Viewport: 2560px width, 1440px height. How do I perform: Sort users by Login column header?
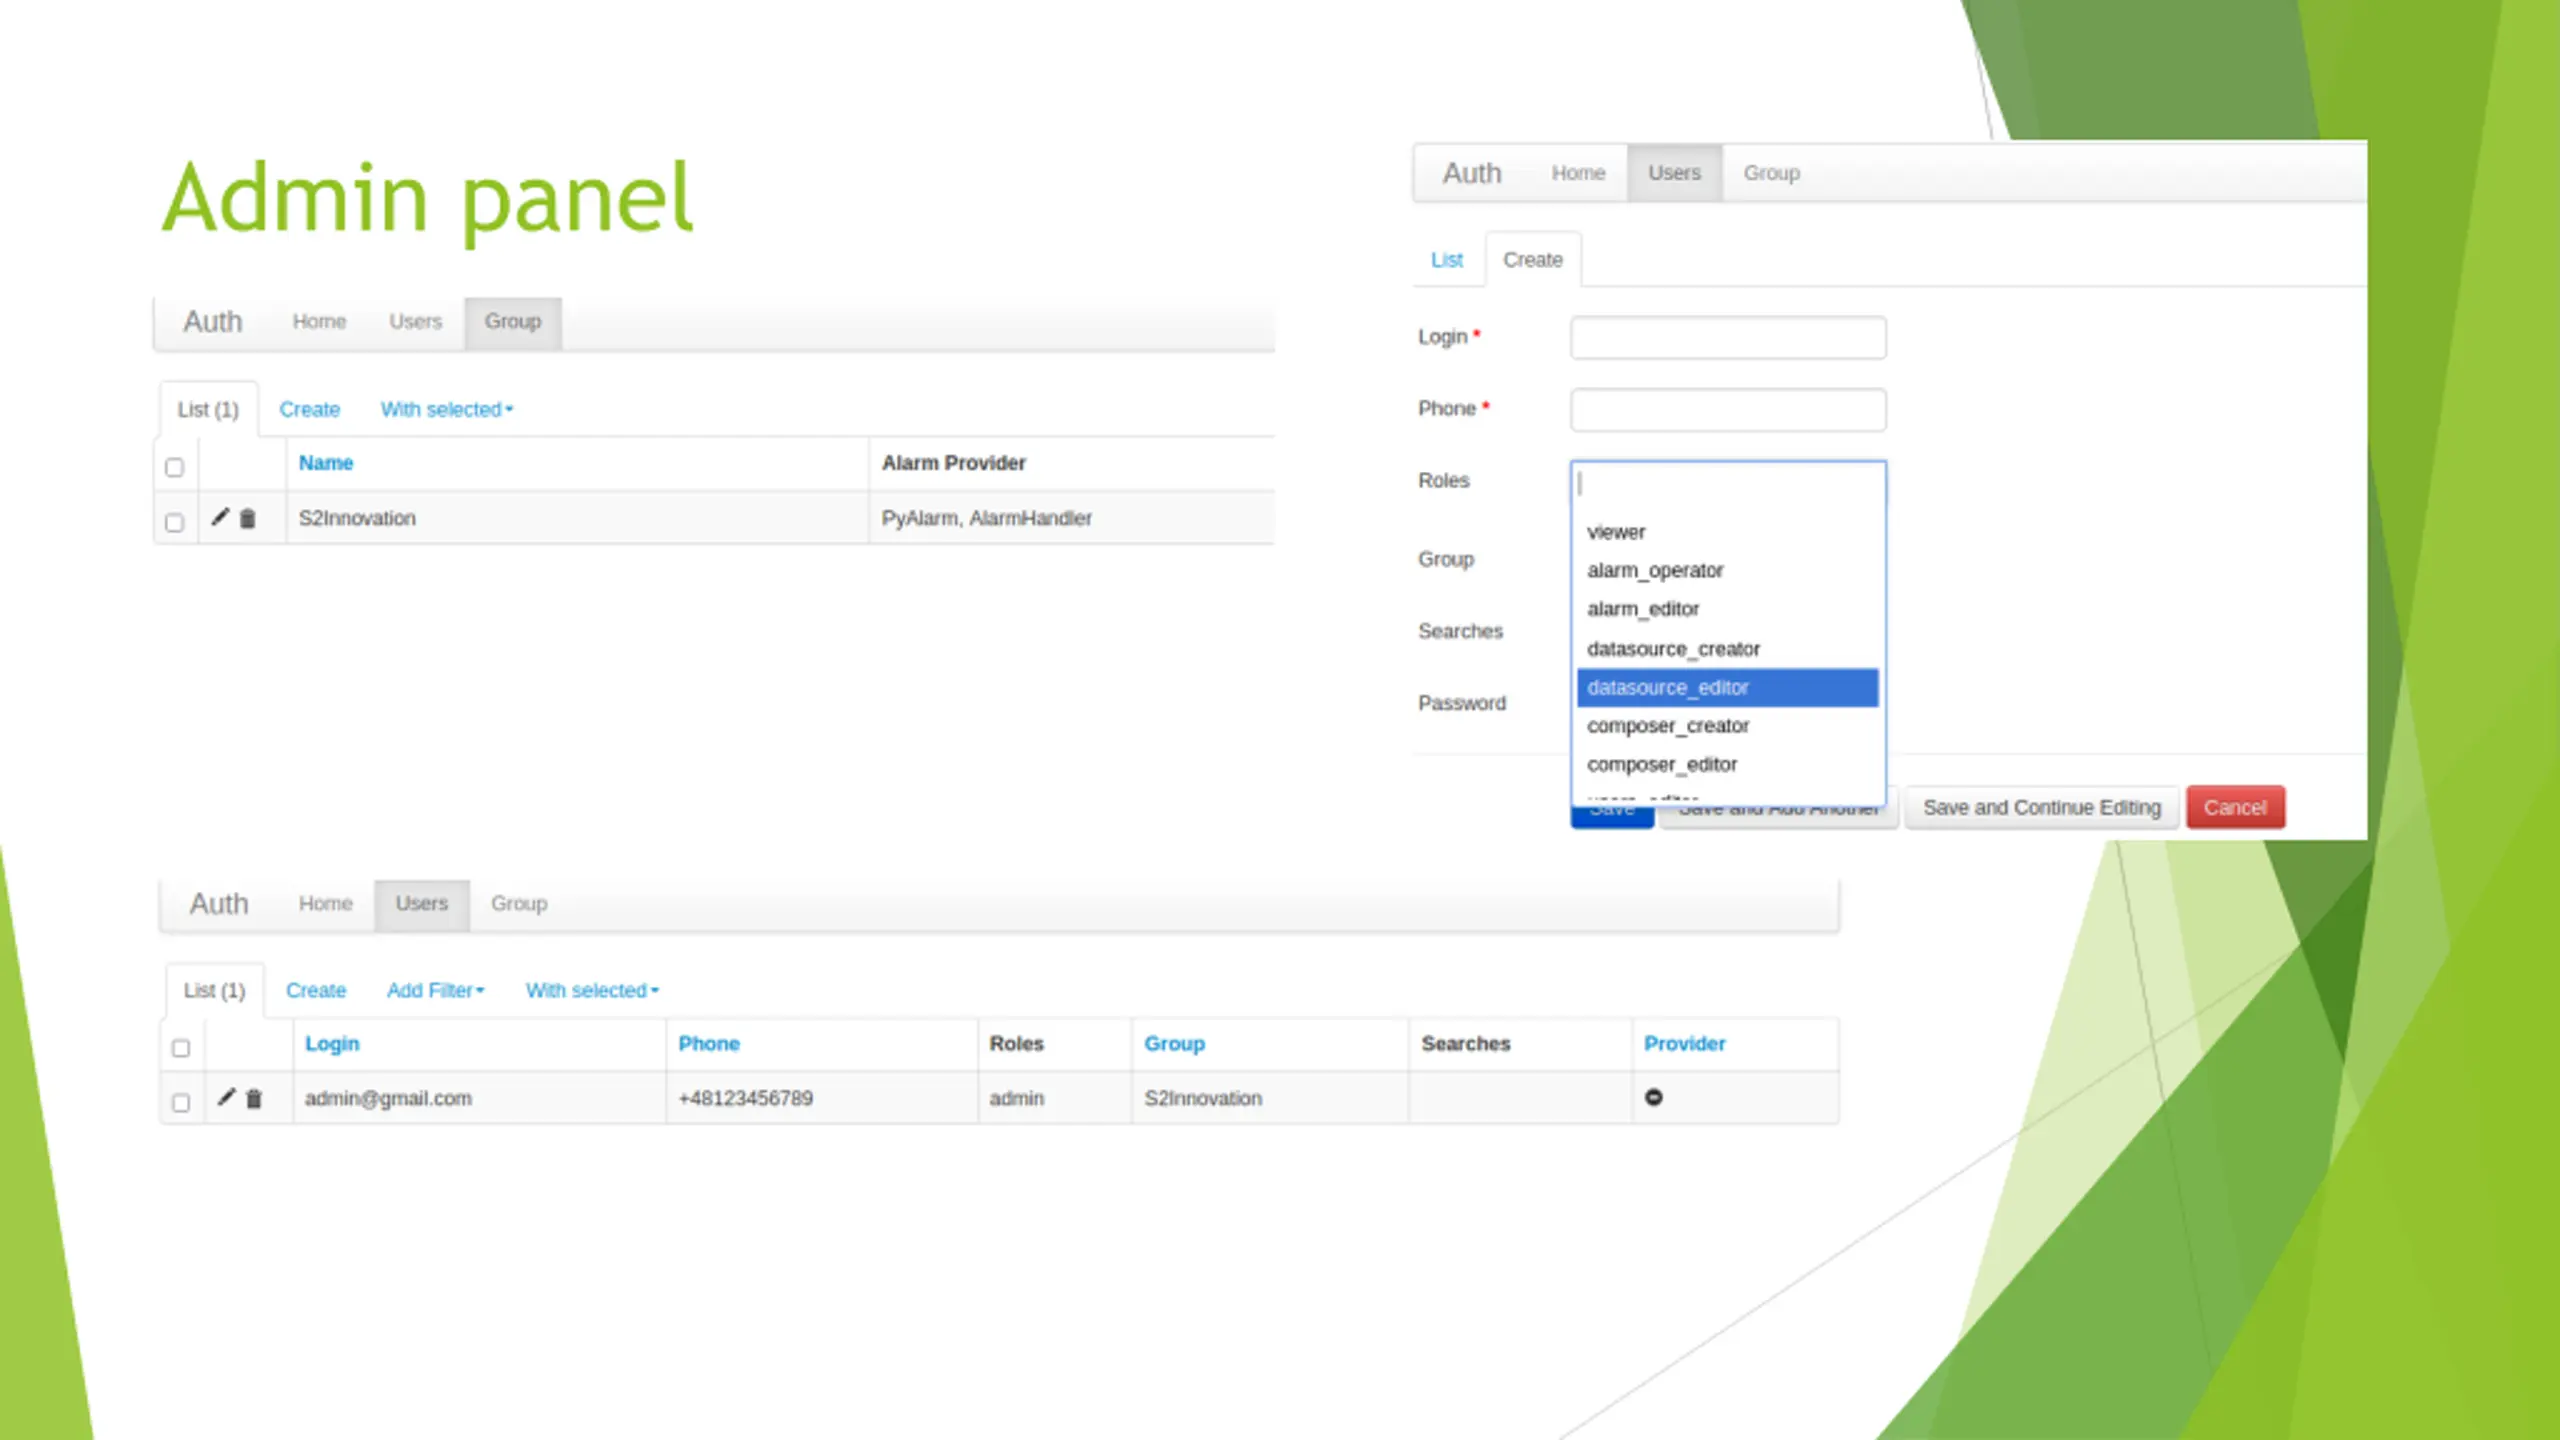pos(332,1044)
